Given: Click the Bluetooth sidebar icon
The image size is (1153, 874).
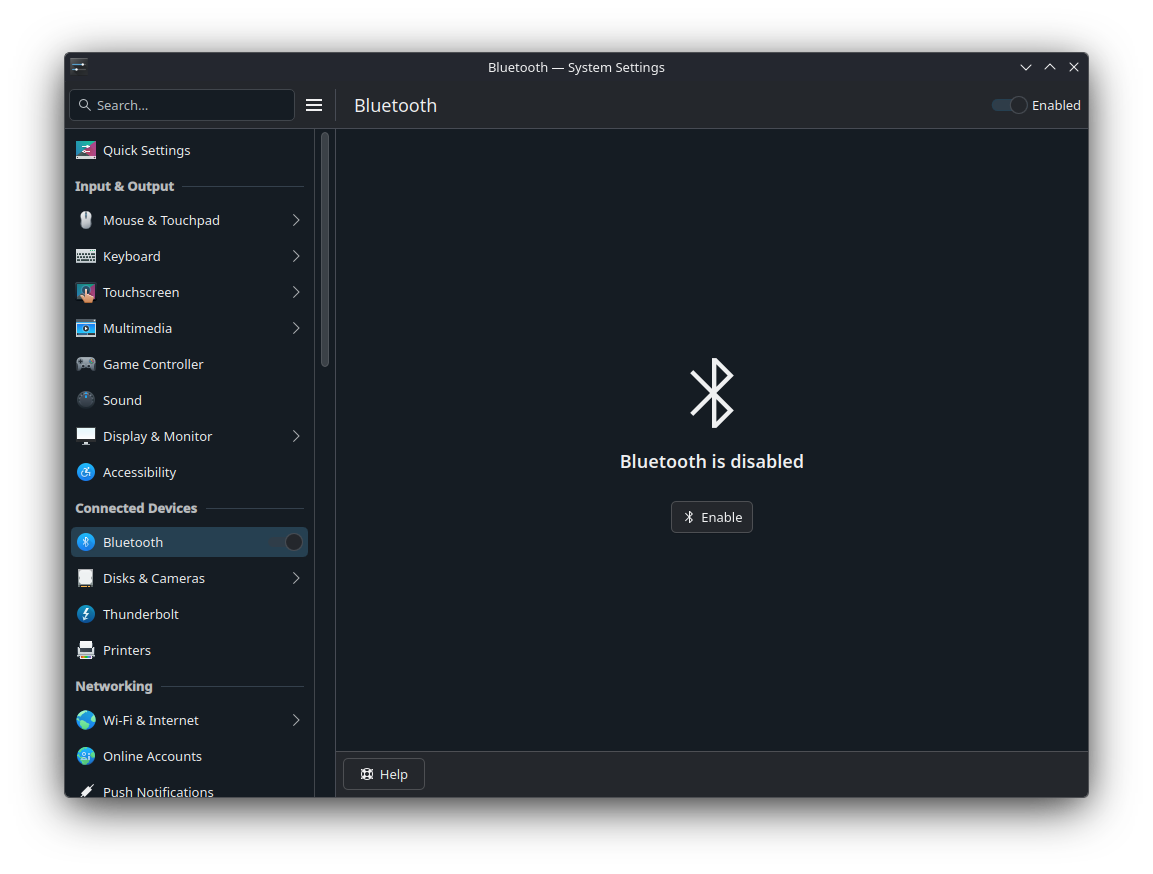Looking at the screenshot, I should (x=86, y=542).
